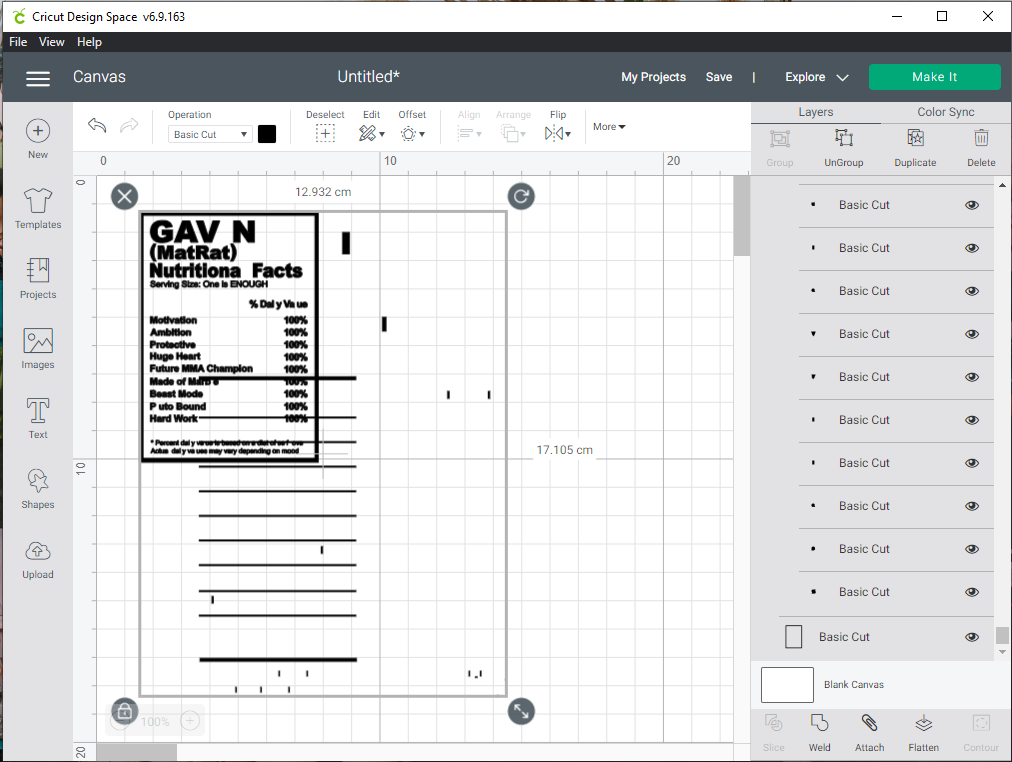Hide the top Basic Cut layer

(971, 205)
